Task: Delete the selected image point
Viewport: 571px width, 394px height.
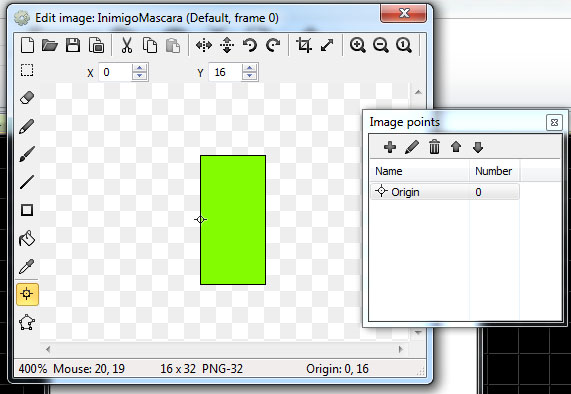Action: 434,147
